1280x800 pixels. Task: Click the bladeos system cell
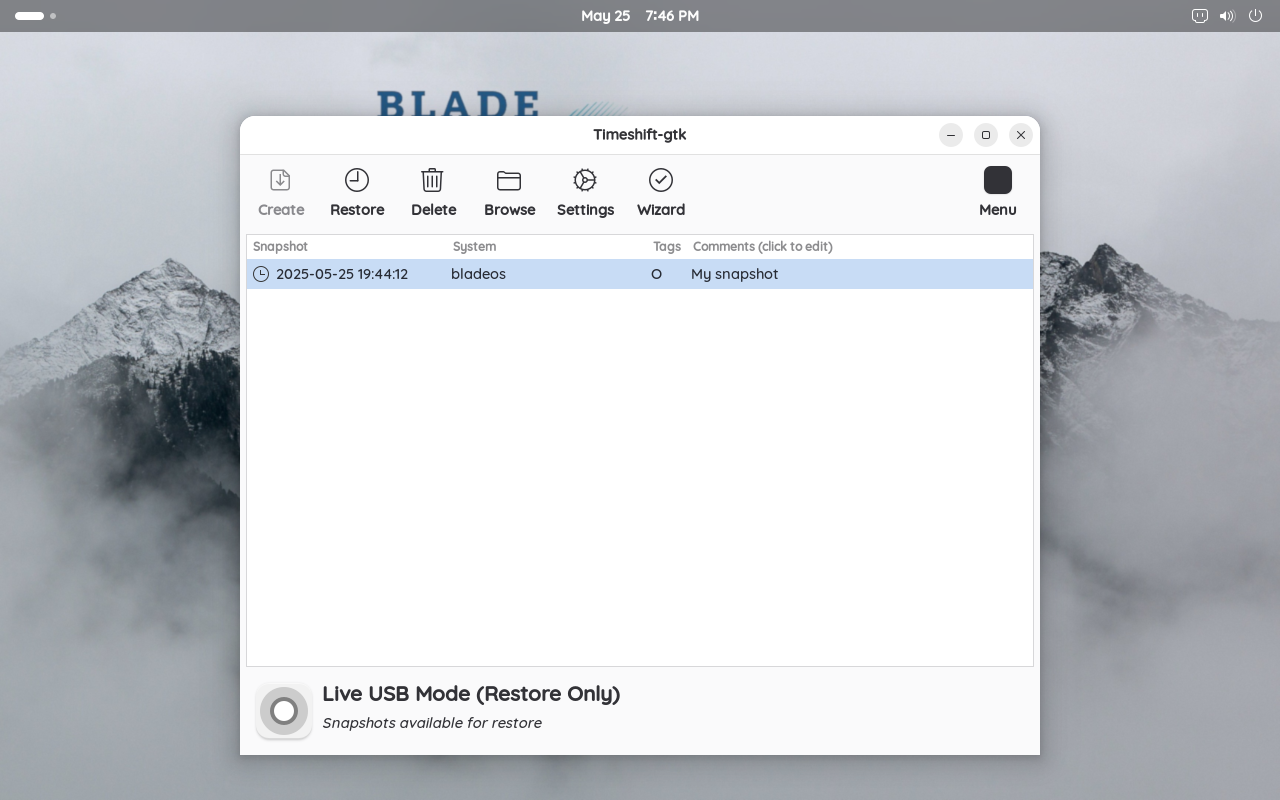pos(478,274)
